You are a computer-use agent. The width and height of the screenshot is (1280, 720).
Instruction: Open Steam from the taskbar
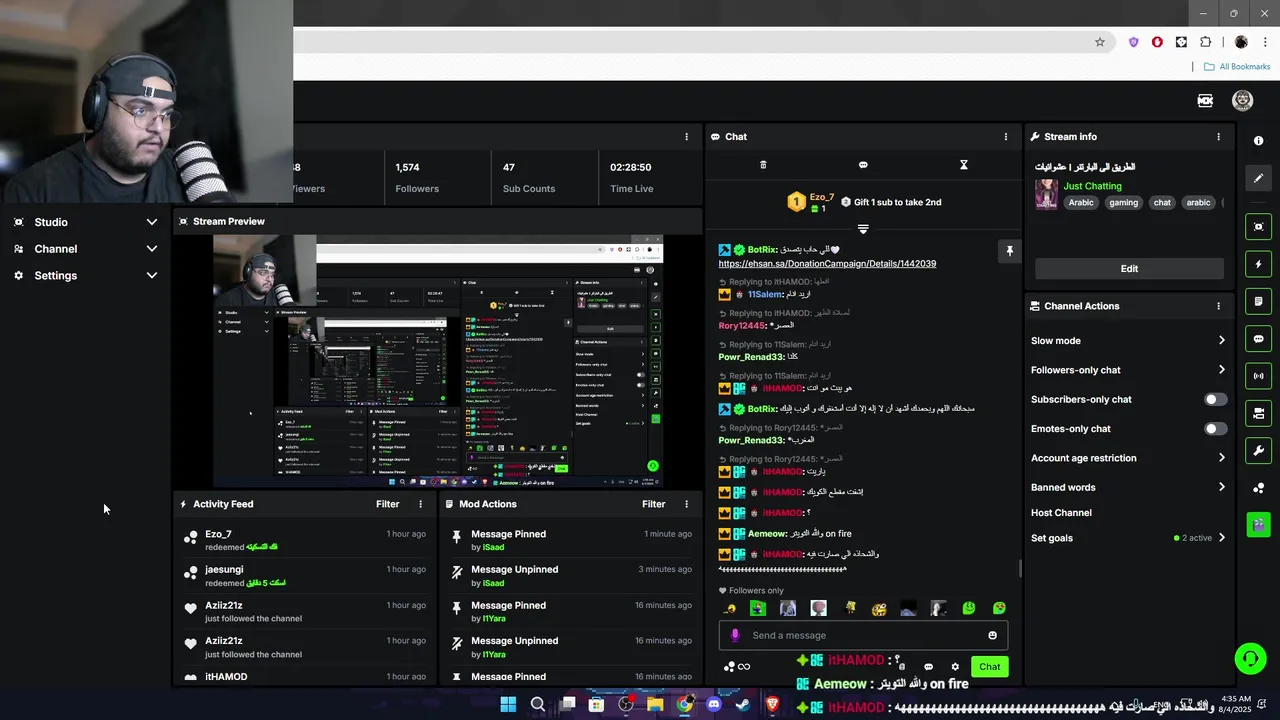pyautogui.click(x=743, y=705)
